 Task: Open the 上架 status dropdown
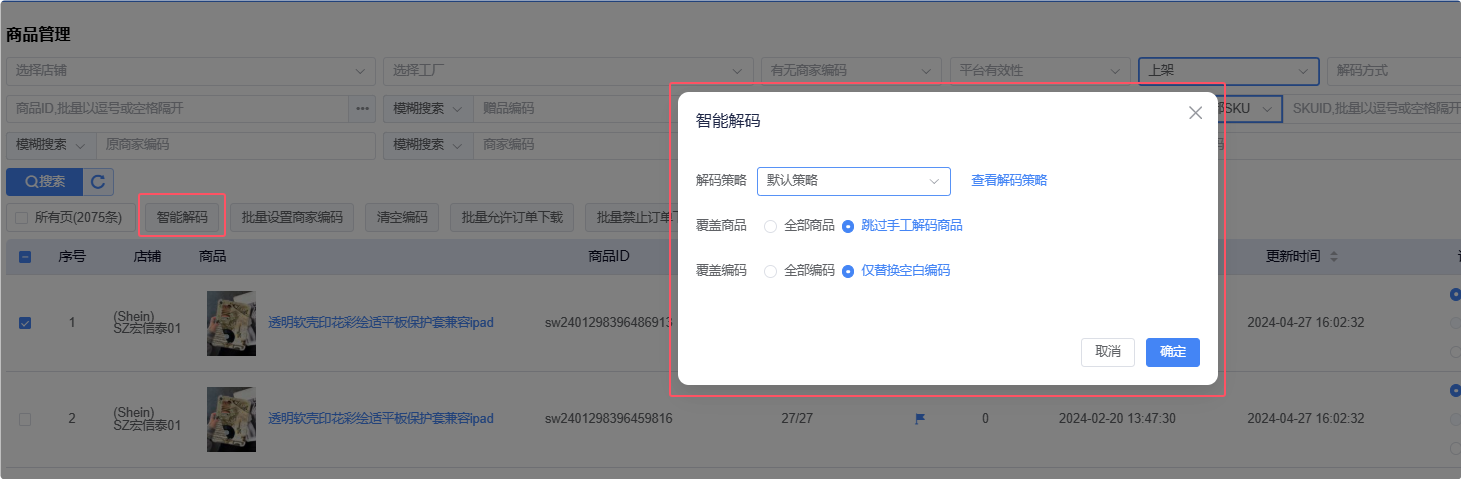[x=1229, y=71]
